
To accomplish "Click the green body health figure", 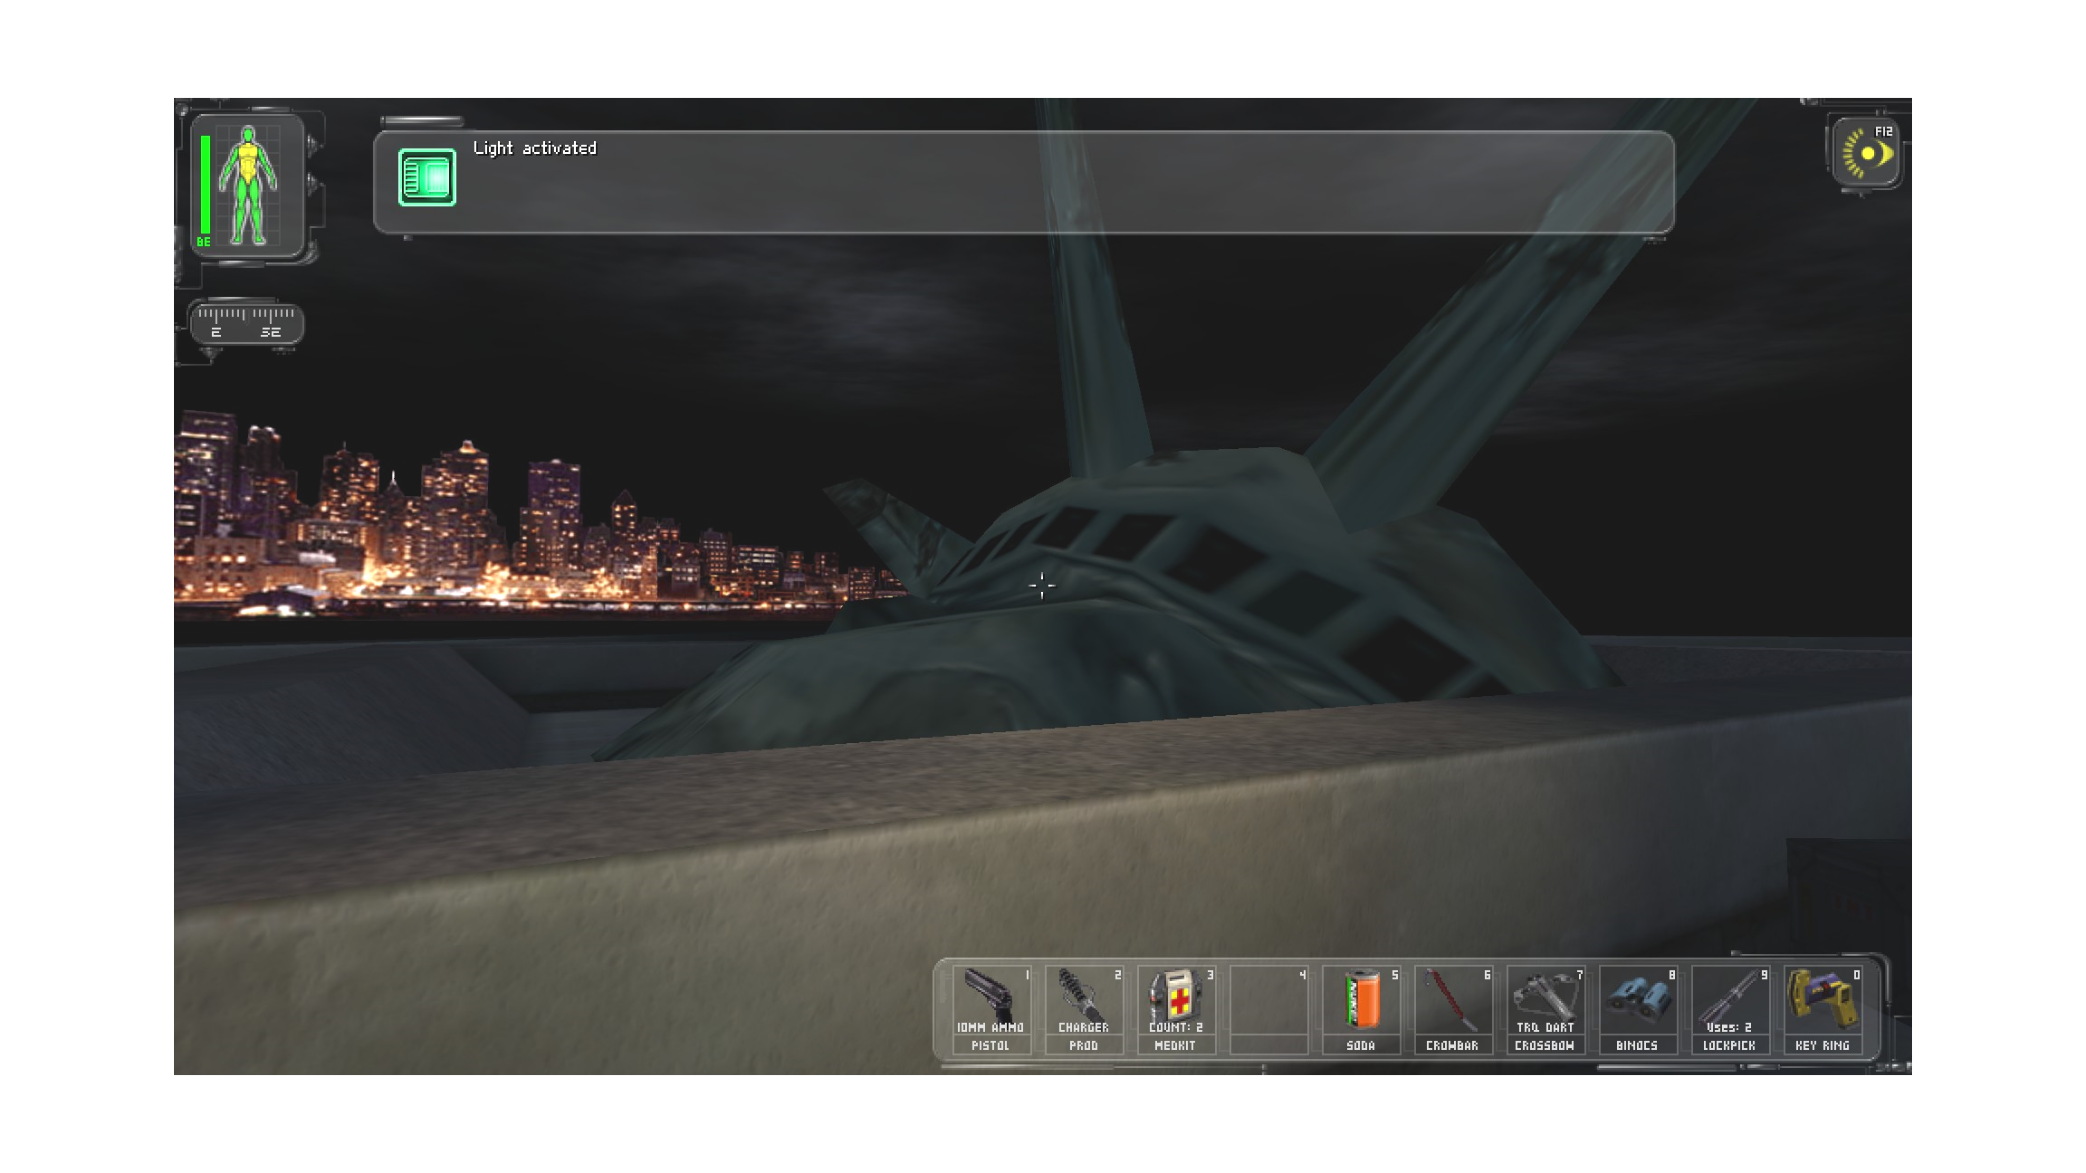I will coord(248,185).
